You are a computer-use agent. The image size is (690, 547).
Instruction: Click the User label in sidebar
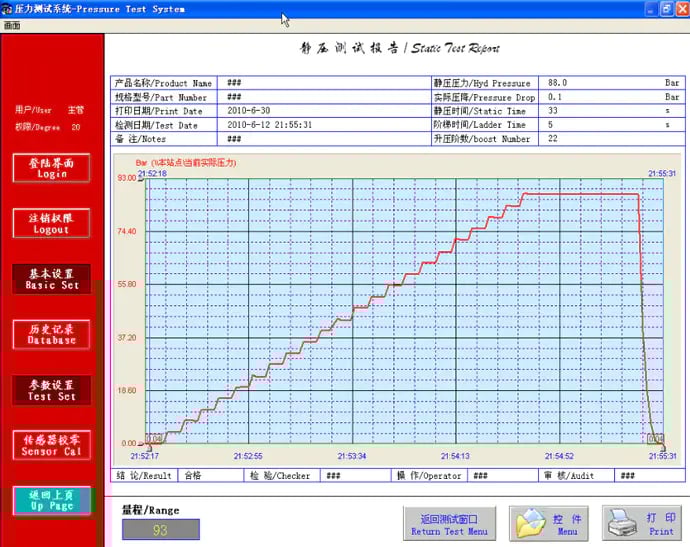[33, 110]
